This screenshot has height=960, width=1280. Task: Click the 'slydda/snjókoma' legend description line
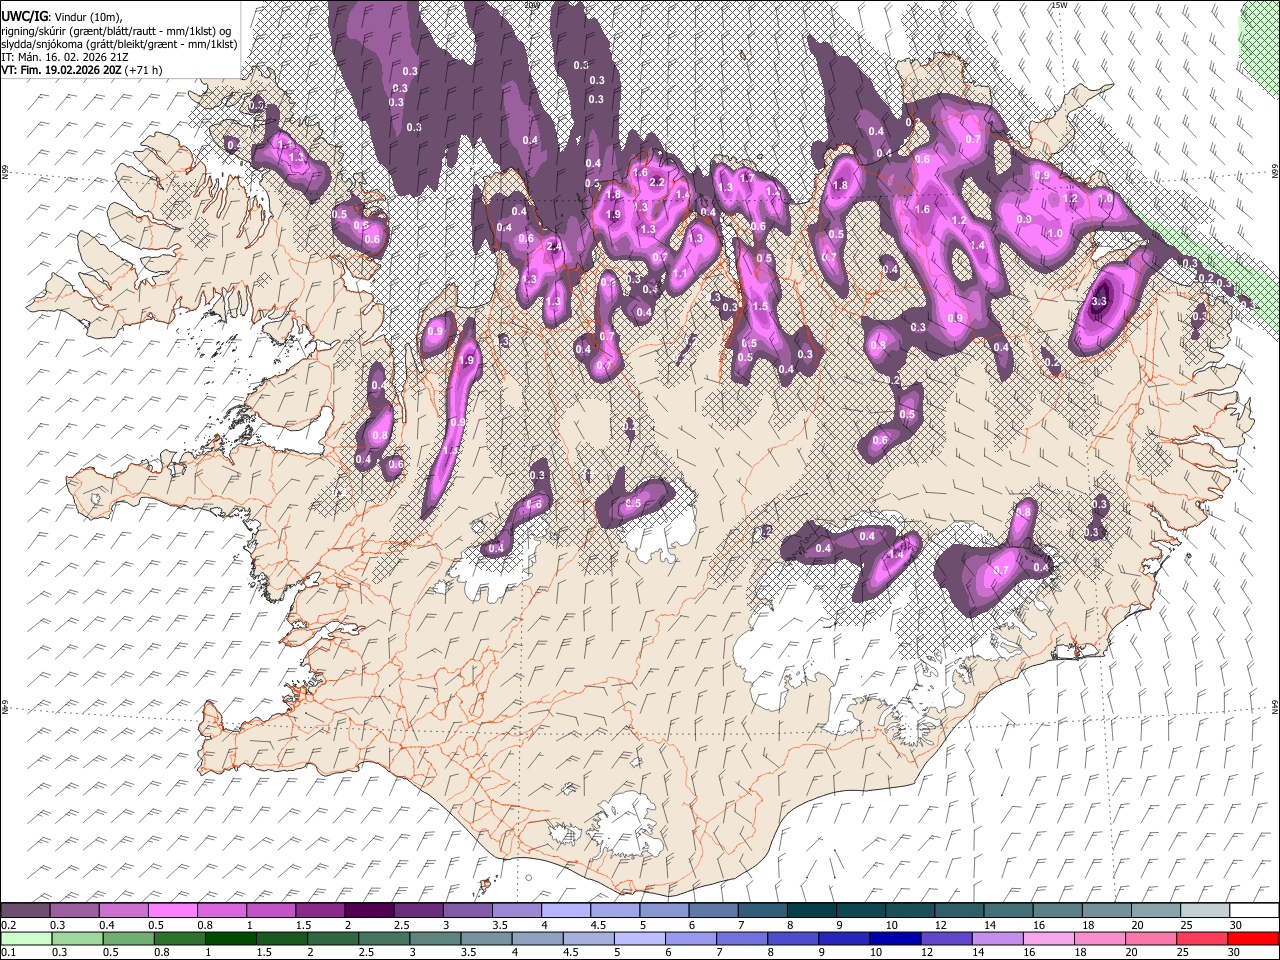coord(119,44)
